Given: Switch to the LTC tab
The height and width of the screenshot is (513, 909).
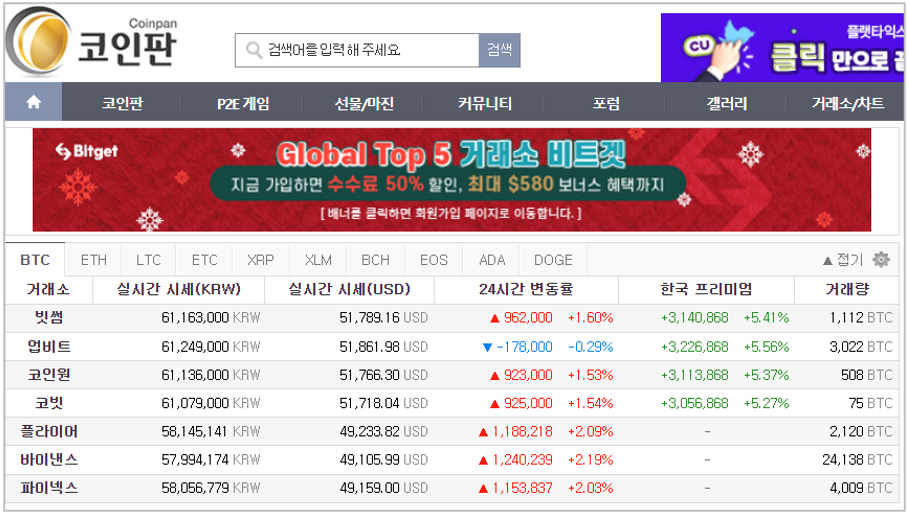Looking at the screenshot, I should click(148, 260).
